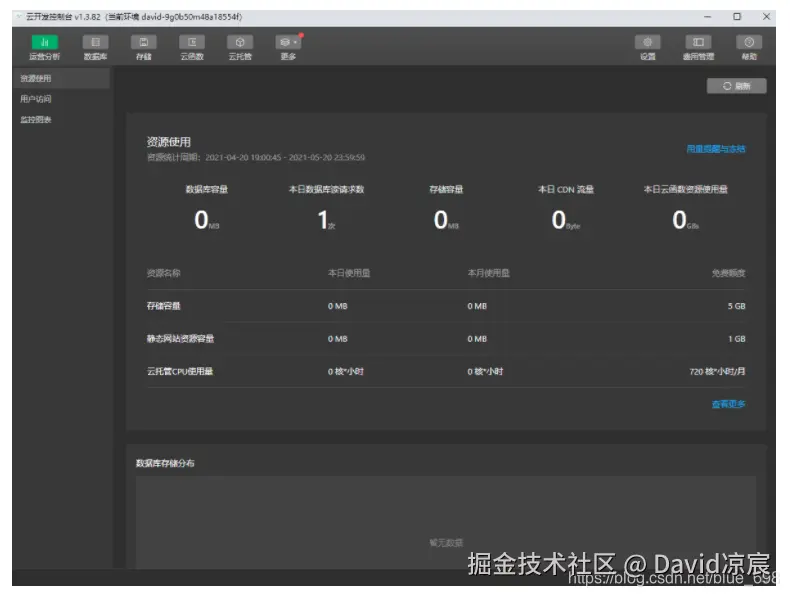Click the 本日云函数资源使用量 stat label
Screen dimensions: 790x597
[x=685, y=189]
